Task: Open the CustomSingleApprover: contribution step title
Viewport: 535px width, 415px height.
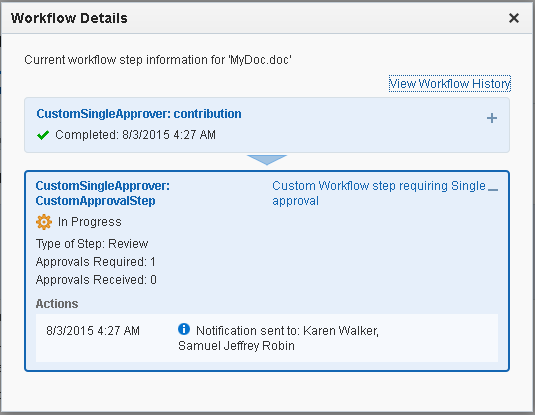Action: (x=139, y=114)
